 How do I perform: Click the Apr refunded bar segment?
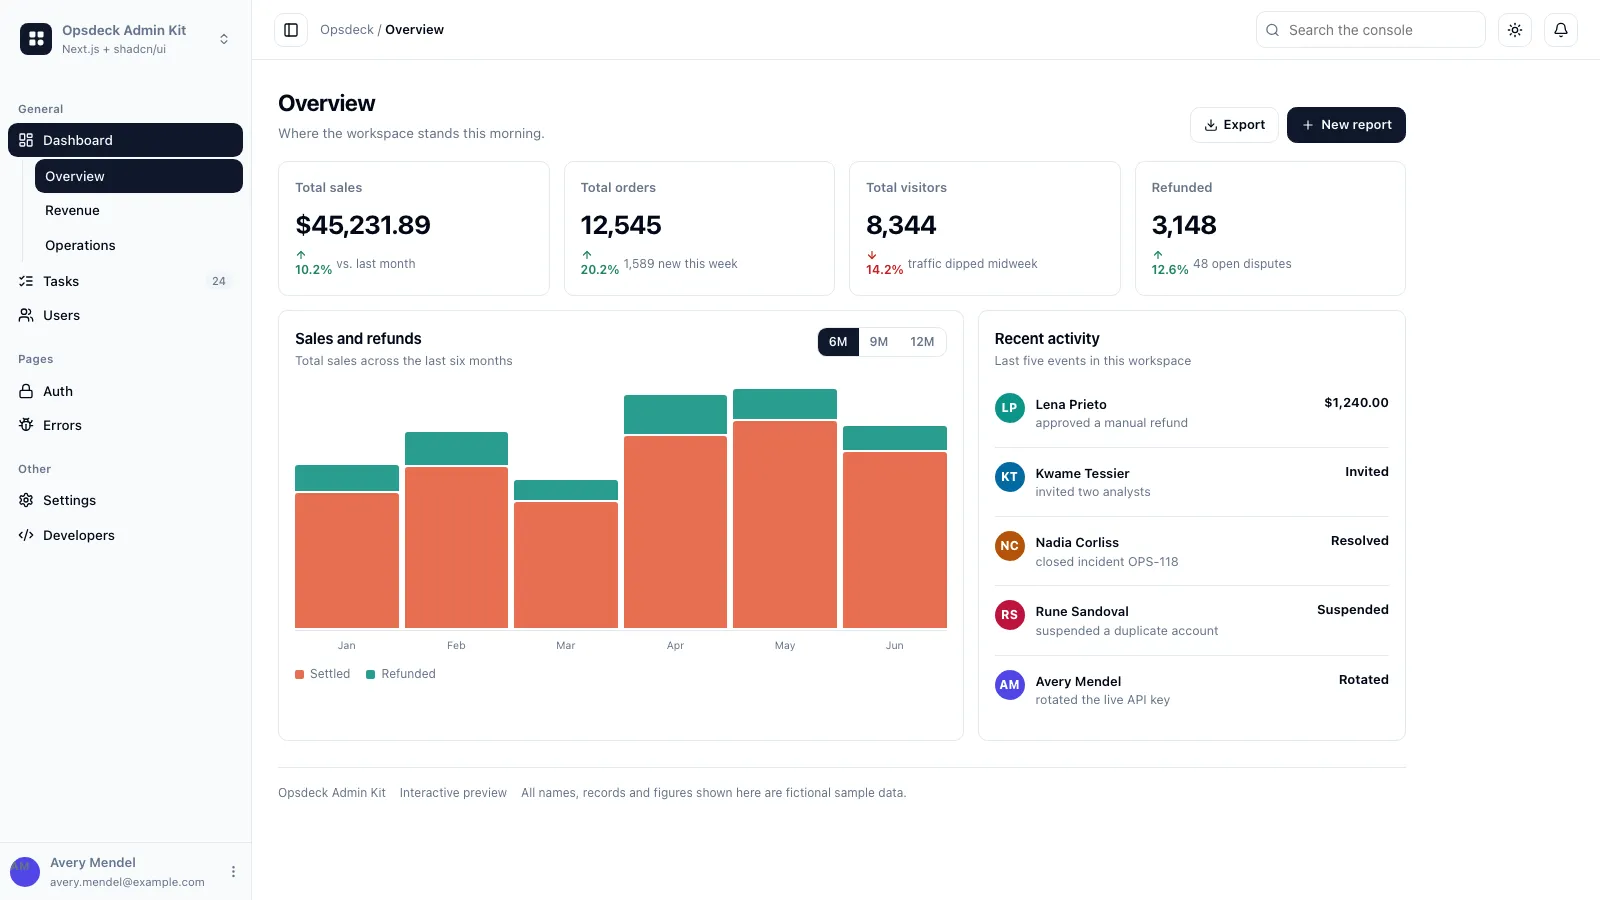[675, 414]
